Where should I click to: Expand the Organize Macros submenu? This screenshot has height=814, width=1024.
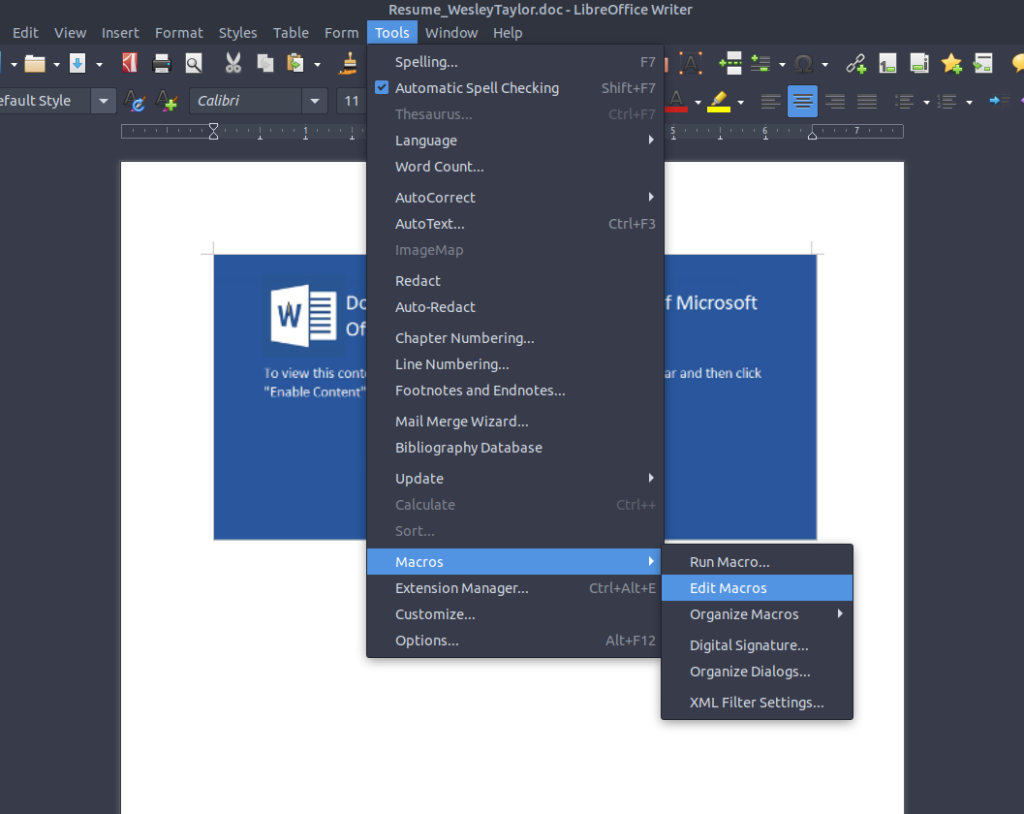click(x=757, y=614)
